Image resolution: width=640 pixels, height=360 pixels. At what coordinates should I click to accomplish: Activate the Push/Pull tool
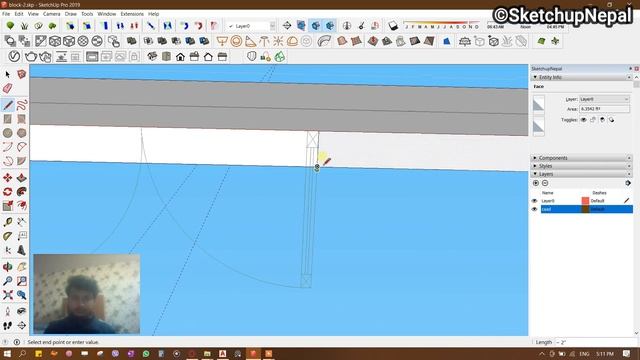click(22, 178)
